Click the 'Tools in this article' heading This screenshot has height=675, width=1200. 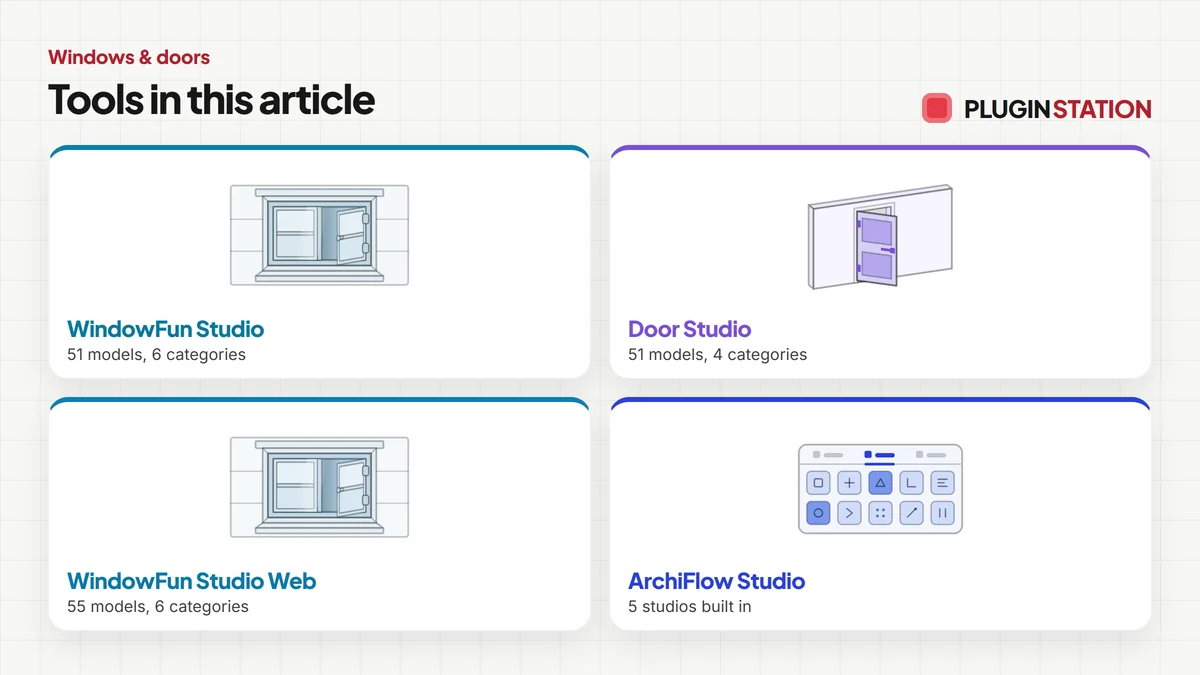[211, 100]
